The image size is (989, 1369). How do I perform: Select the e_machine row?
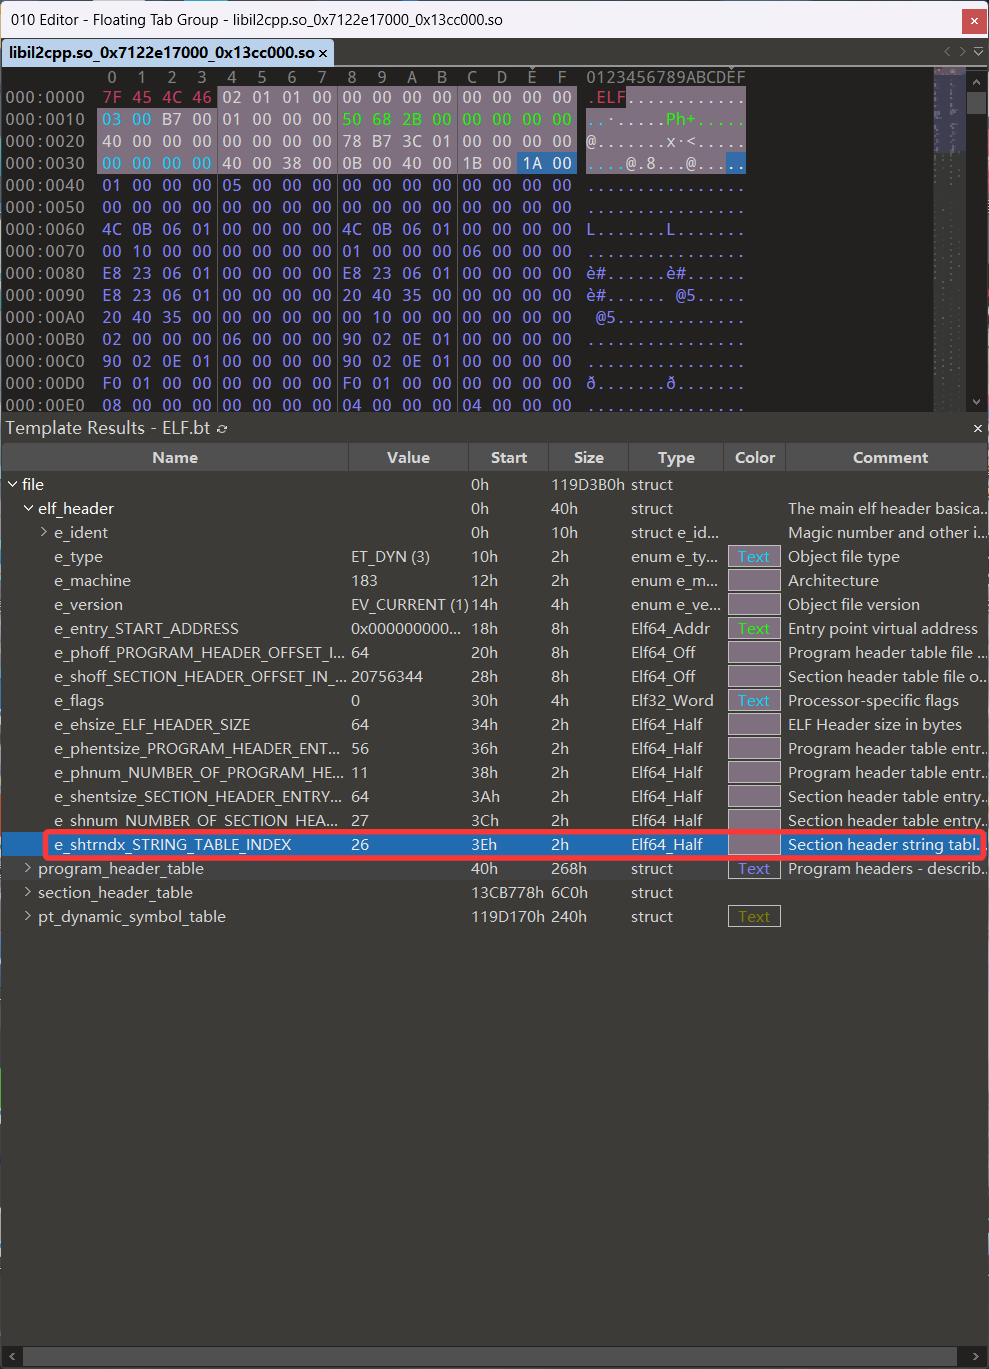coord(494,580)
